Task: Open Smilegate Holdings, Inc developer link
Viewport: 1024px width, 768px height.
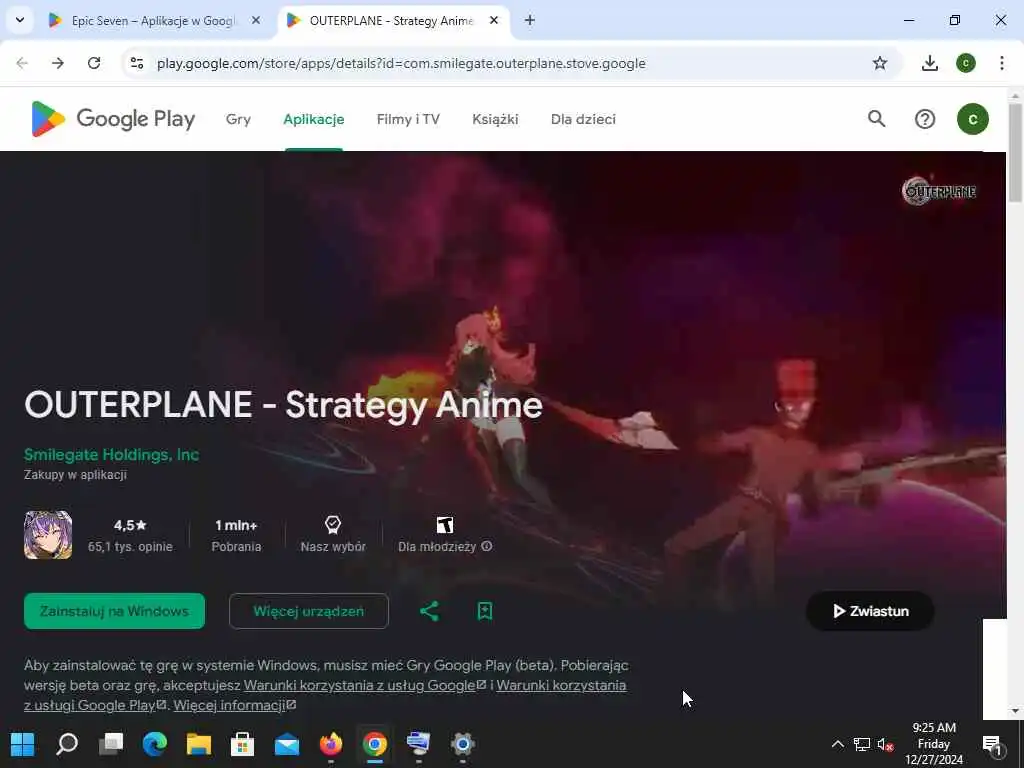Action: point(112,455)
